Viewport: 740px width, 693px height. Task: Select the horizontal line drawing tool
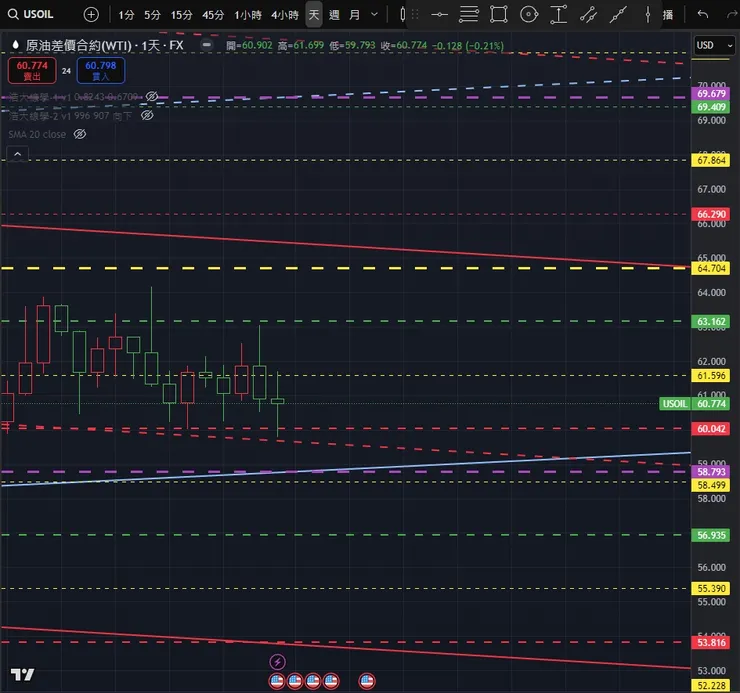pos(439,15)
